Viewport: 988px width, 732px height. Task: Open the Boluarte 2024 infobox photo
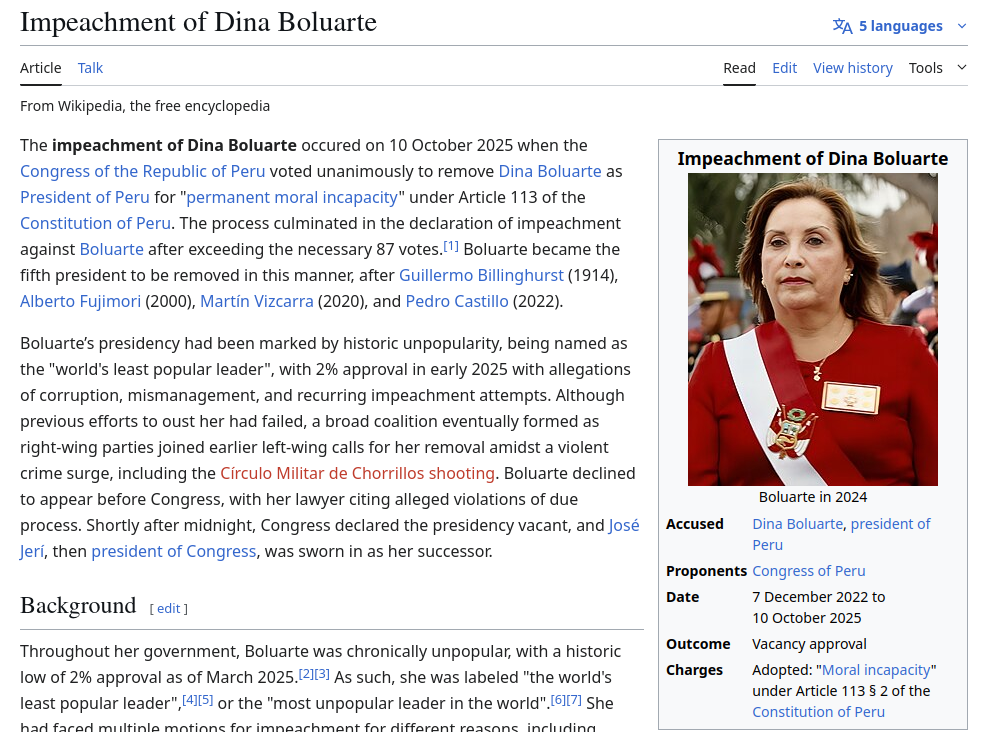point(812,329)
